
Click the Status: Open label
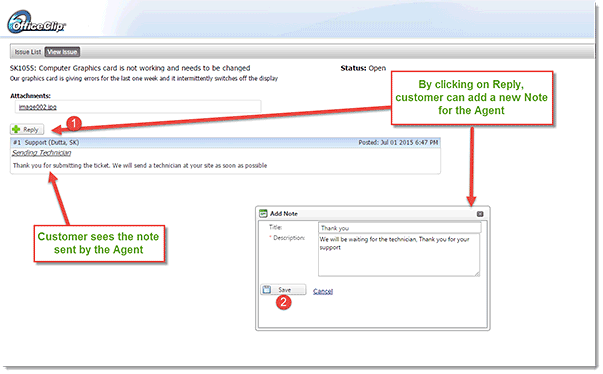click(x=363, y=68)
